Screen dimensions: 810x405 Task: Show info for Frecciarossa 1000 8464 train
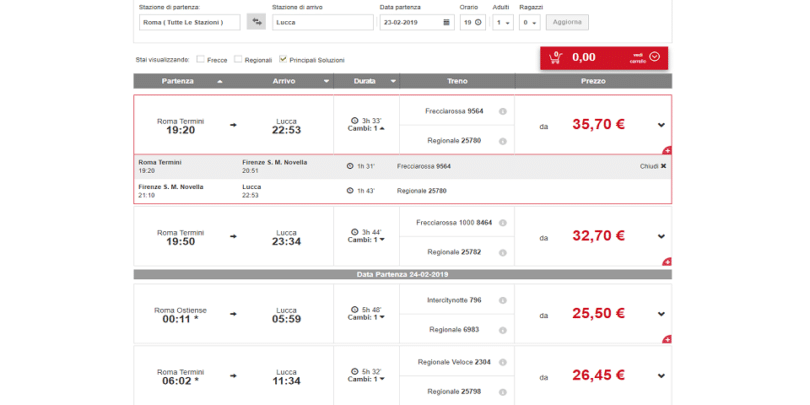502,223
